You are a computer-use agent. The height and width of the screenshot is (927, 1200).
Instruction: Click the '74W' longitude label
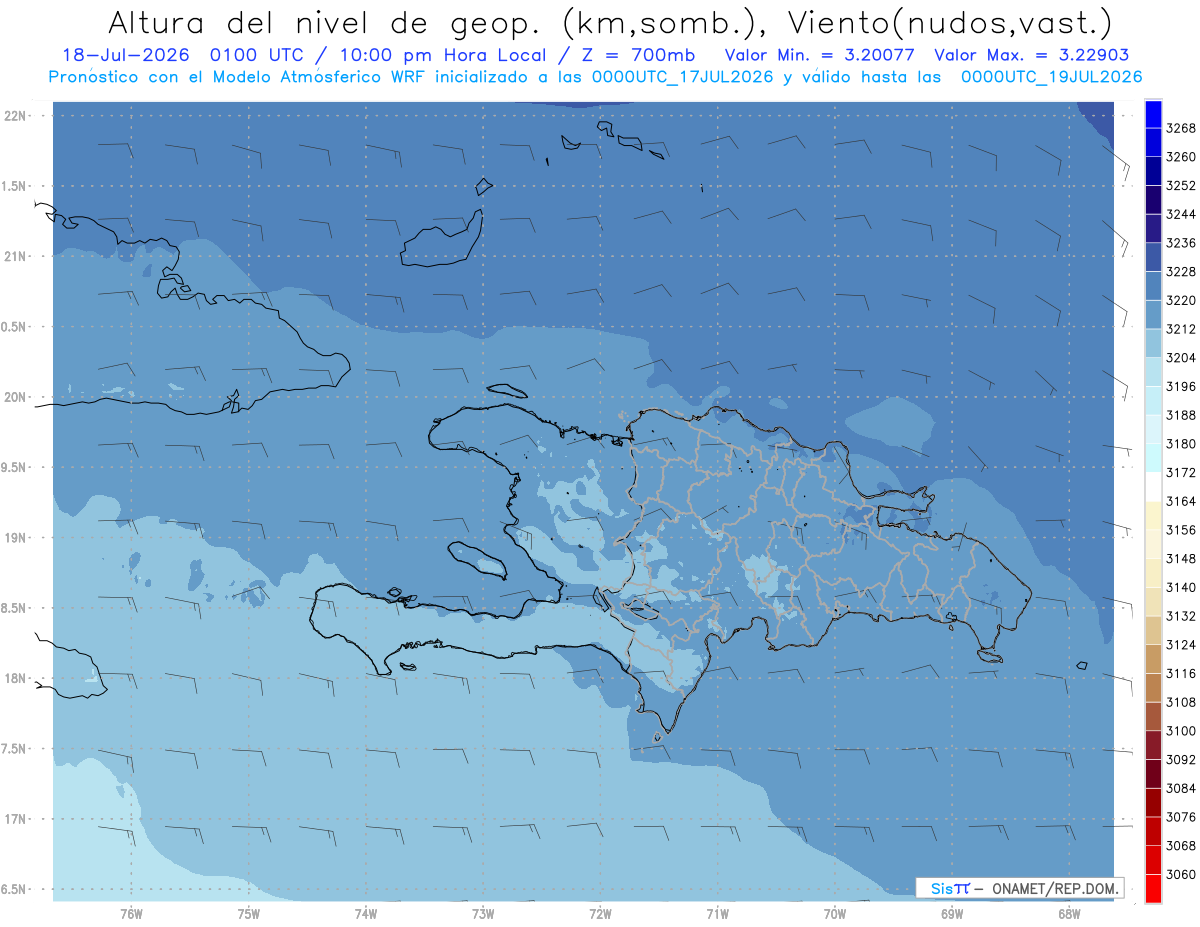[x=366, y=913]
